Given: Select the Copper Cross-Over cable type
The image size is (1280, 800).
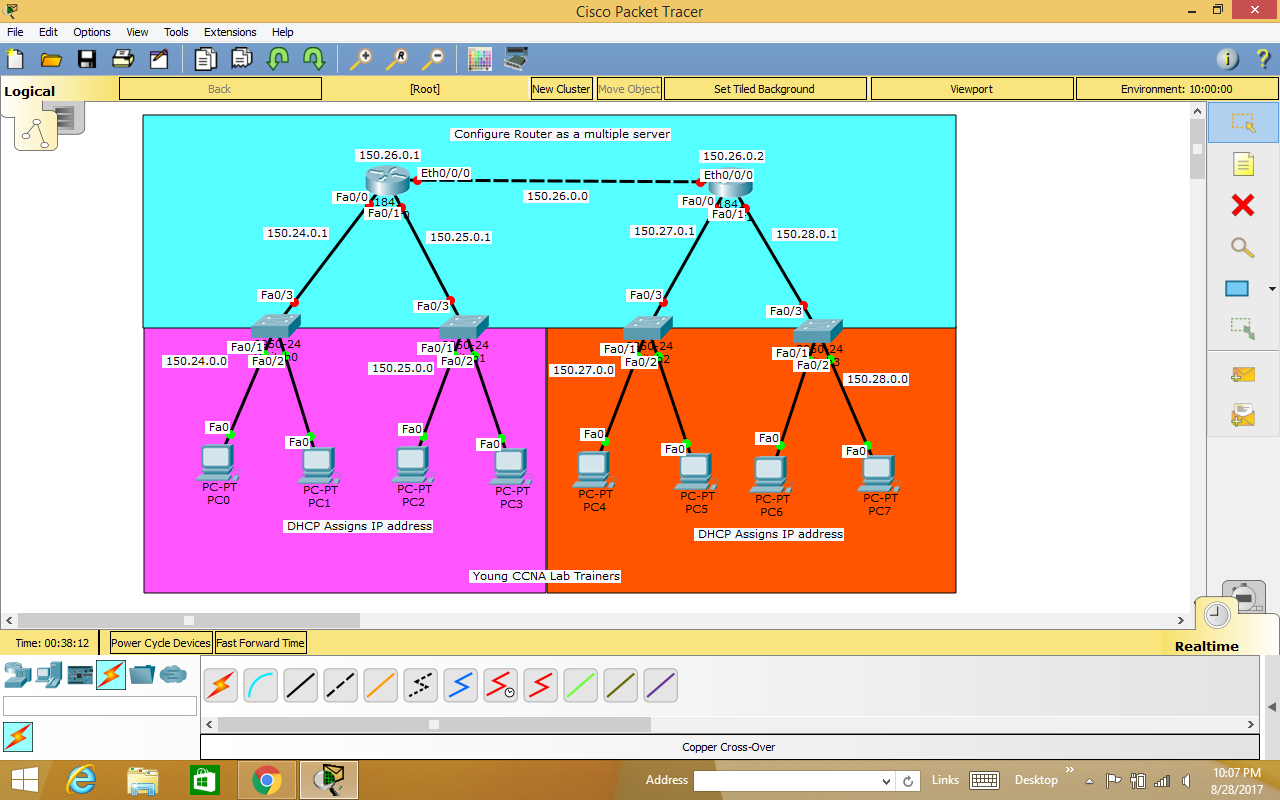Looking at the screenshot, I should (x=340, y=685).
